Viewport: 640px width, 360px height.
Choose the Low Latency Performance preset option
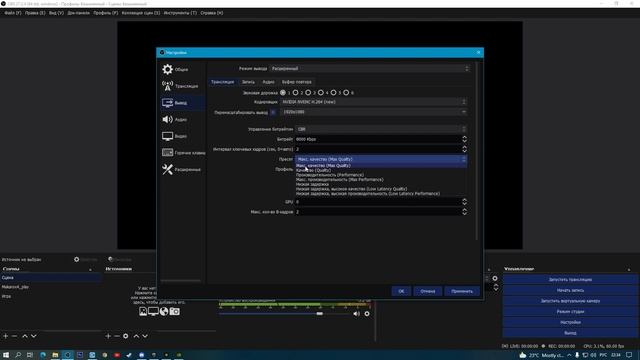tap(368, 194)
